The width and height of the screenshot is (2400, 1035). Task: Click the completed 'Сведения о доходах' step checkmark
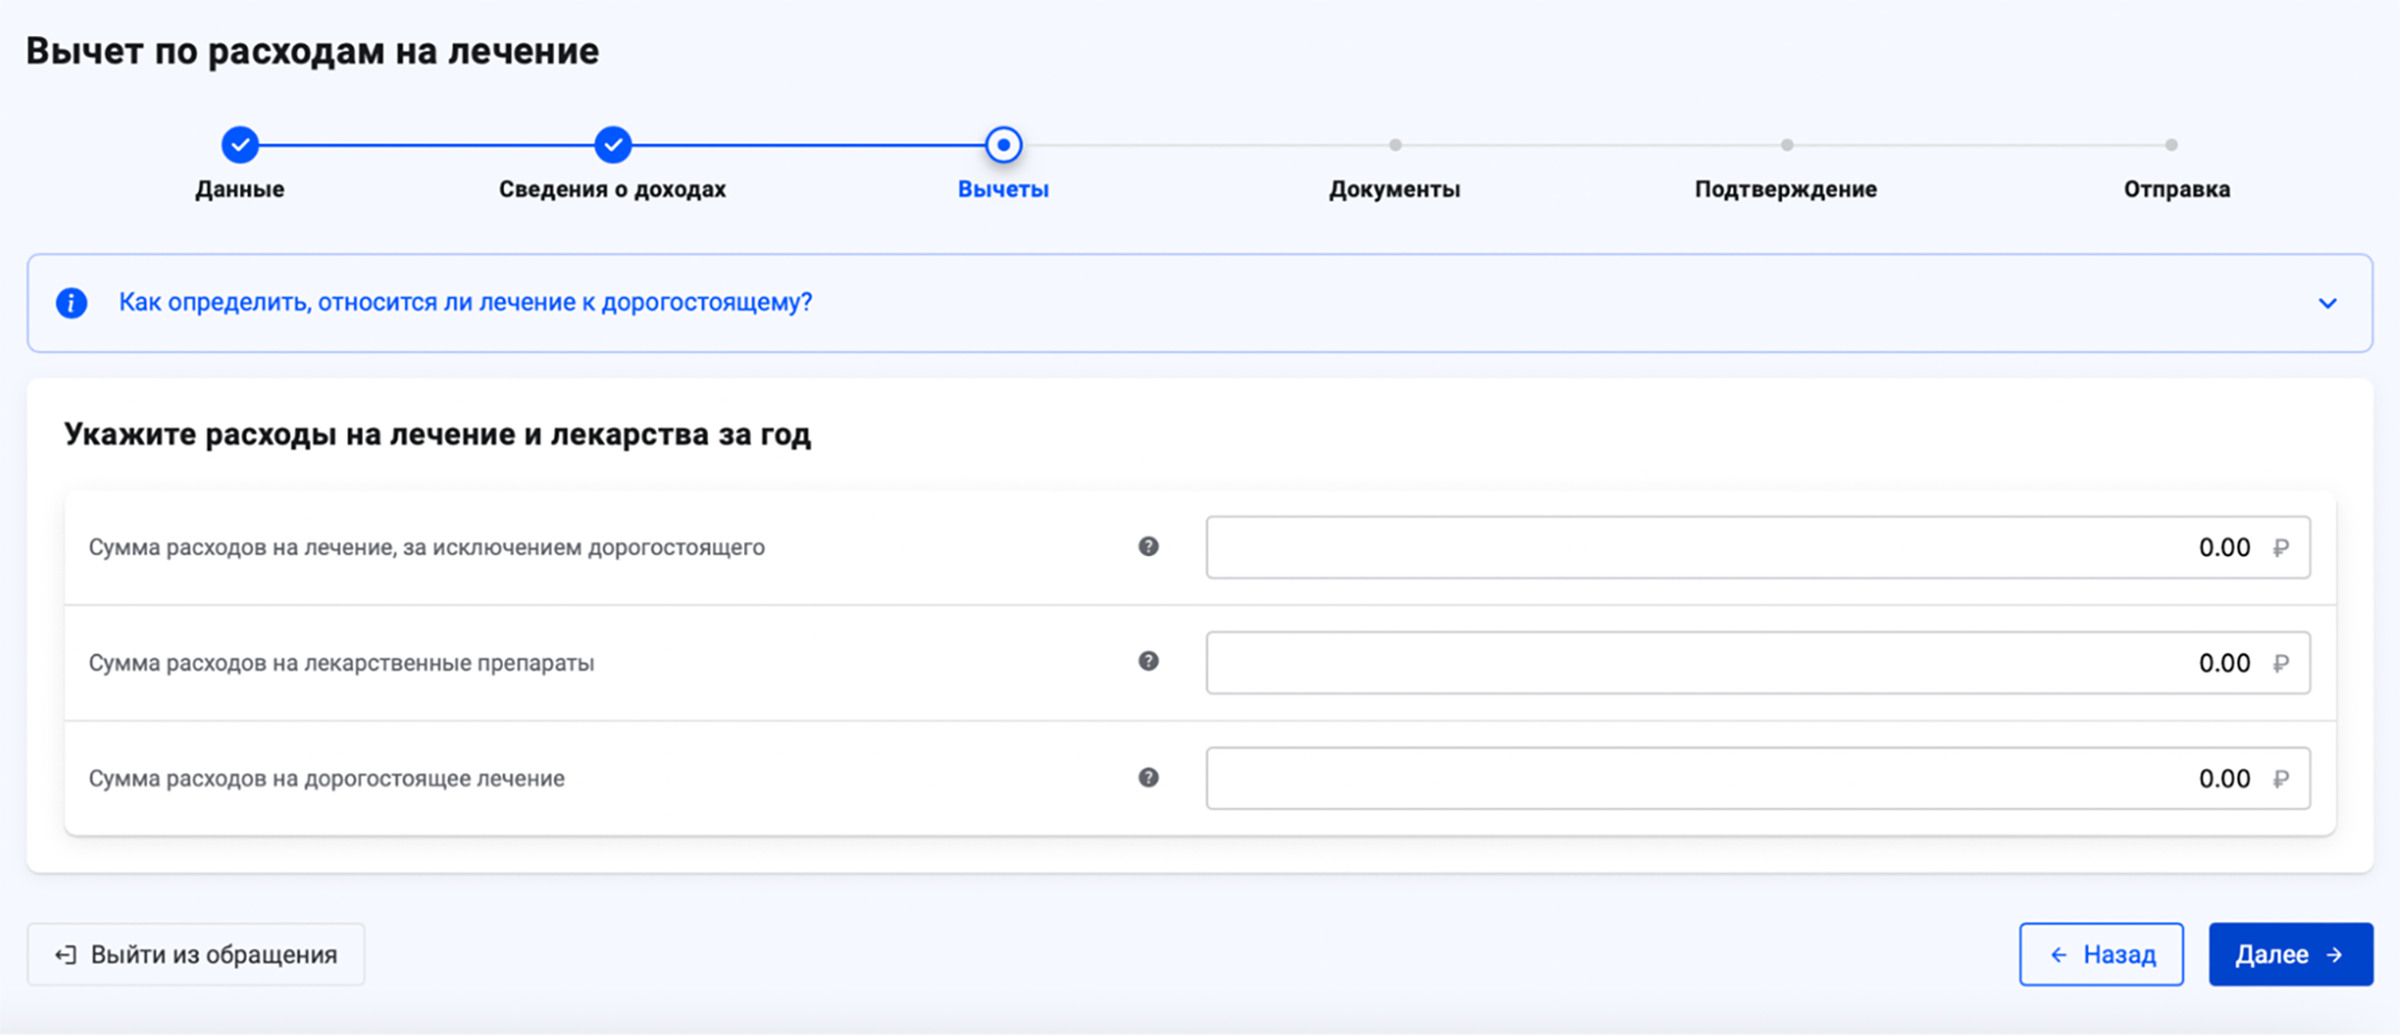coord(613,145)
